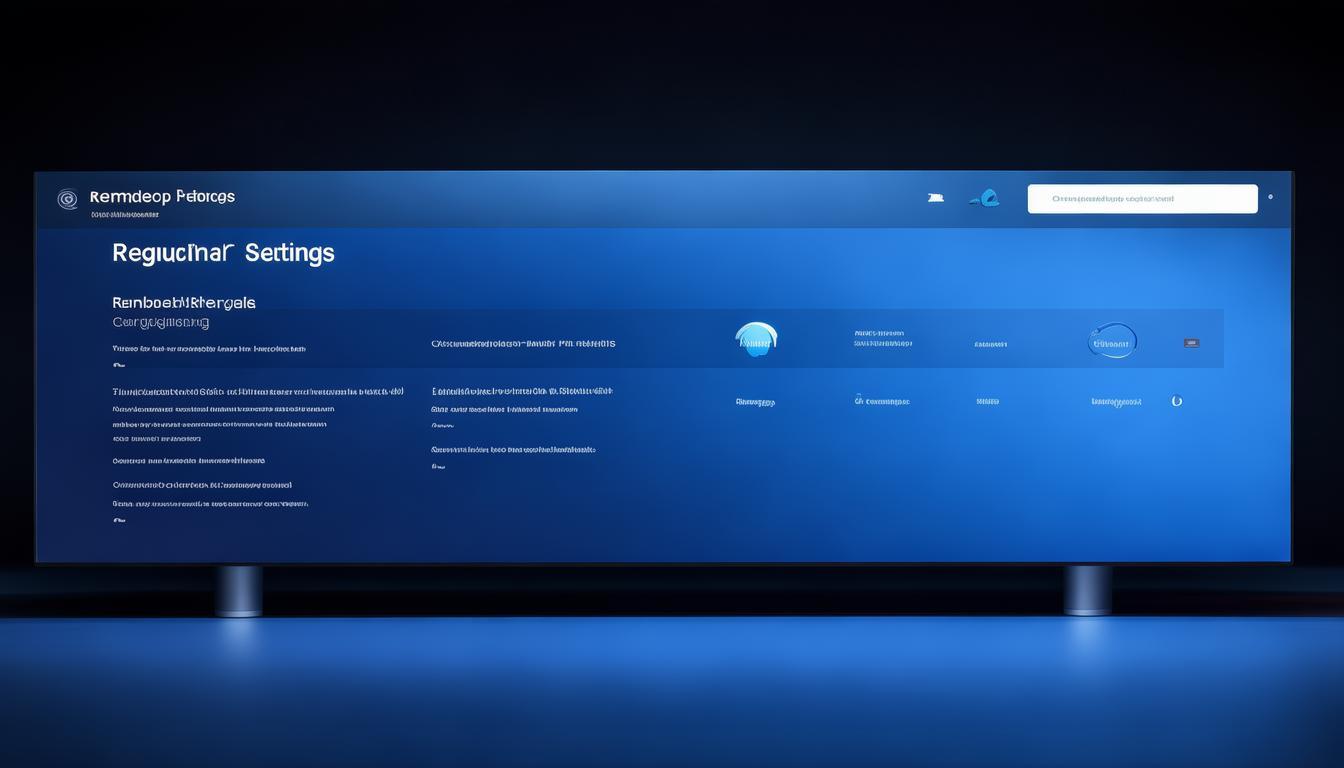Click the second-row label beneath the dome icon

[x=755, y=402]
